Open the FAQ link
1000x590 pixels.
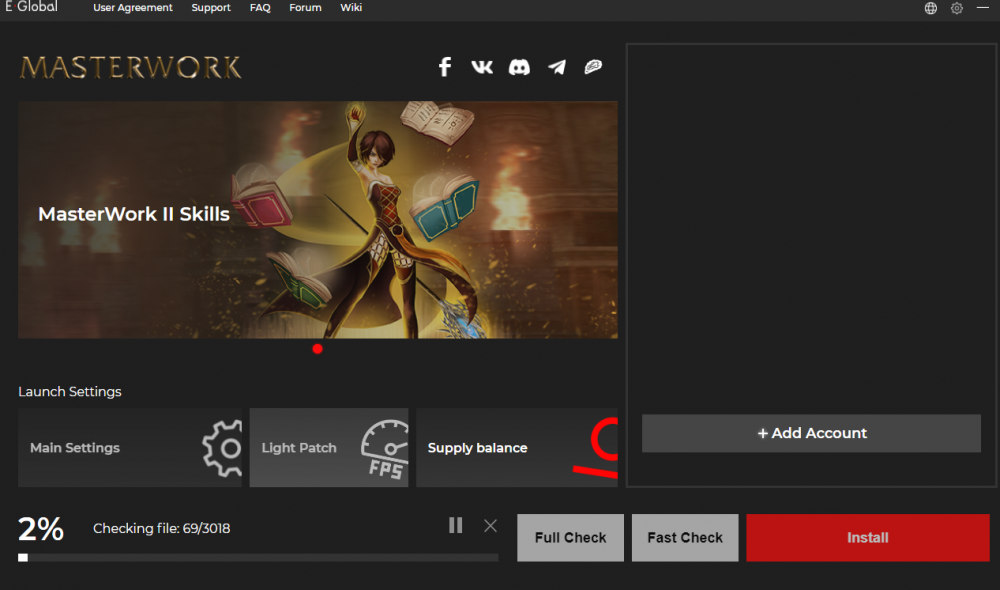click(x=260, y=8)
